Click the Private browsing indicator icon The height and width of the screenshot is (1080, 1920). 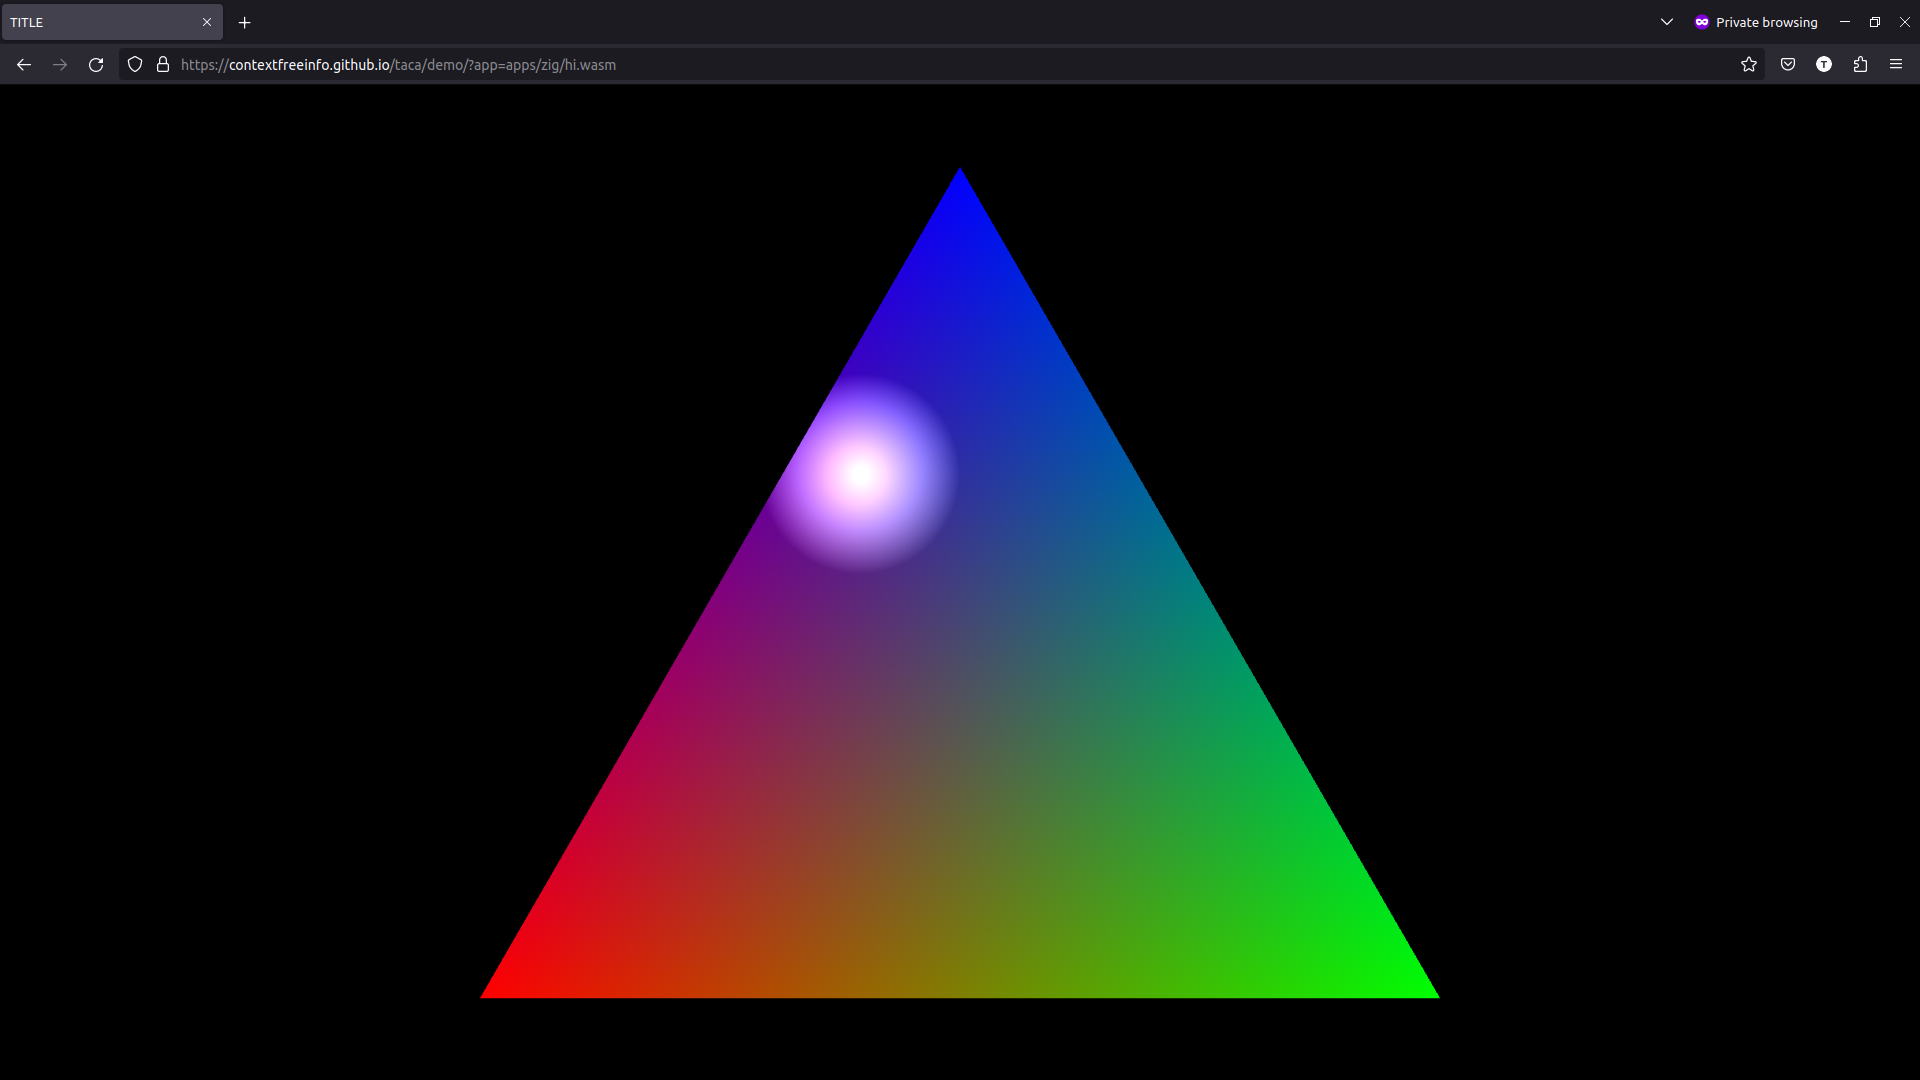(x=1702, y=22)
